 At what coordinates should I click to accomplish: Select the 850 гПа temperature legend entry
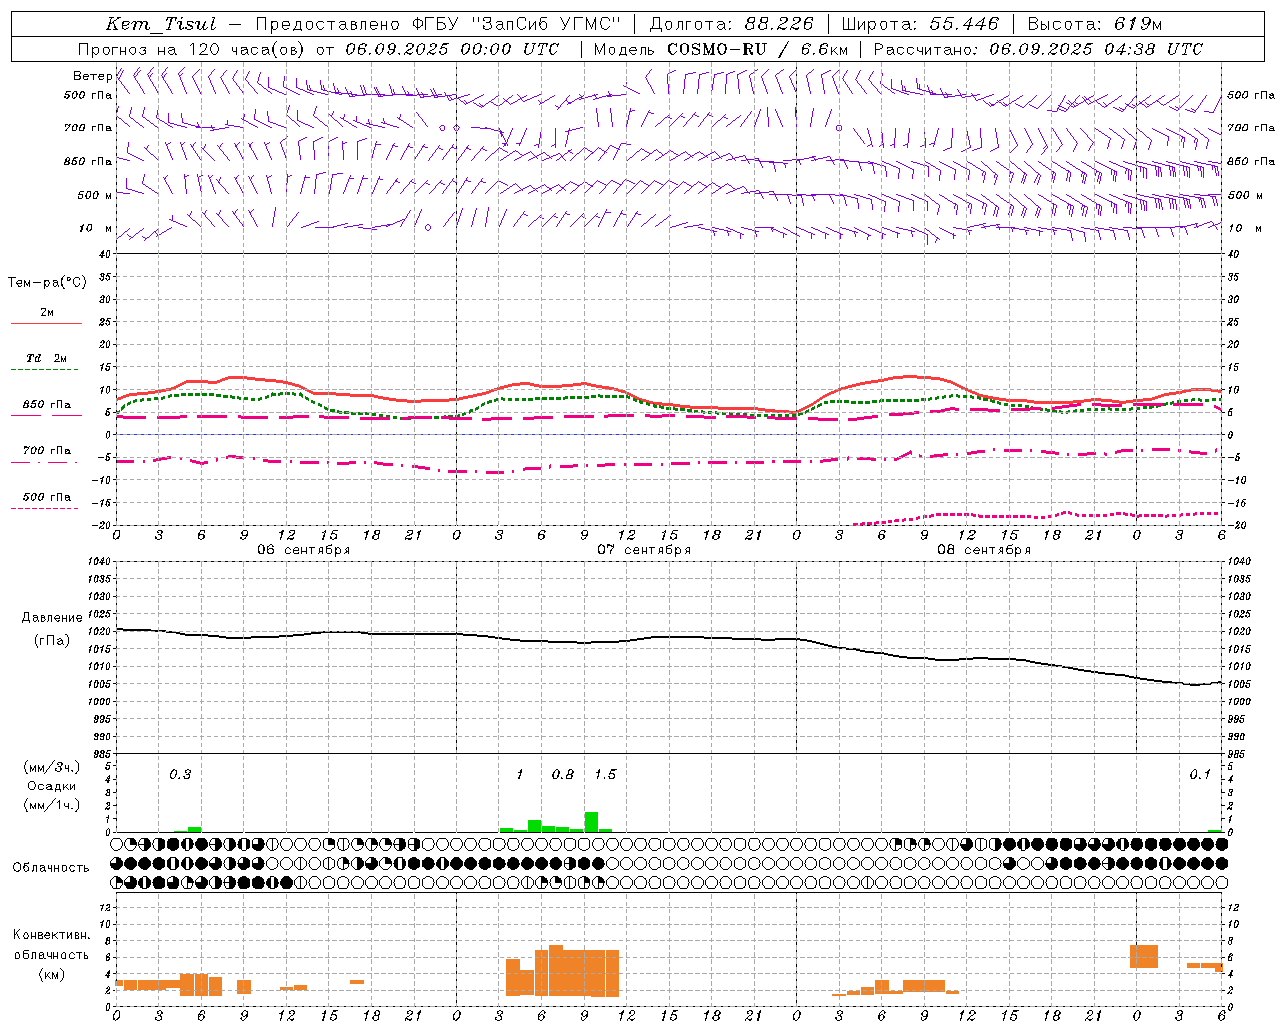[47, 405]
